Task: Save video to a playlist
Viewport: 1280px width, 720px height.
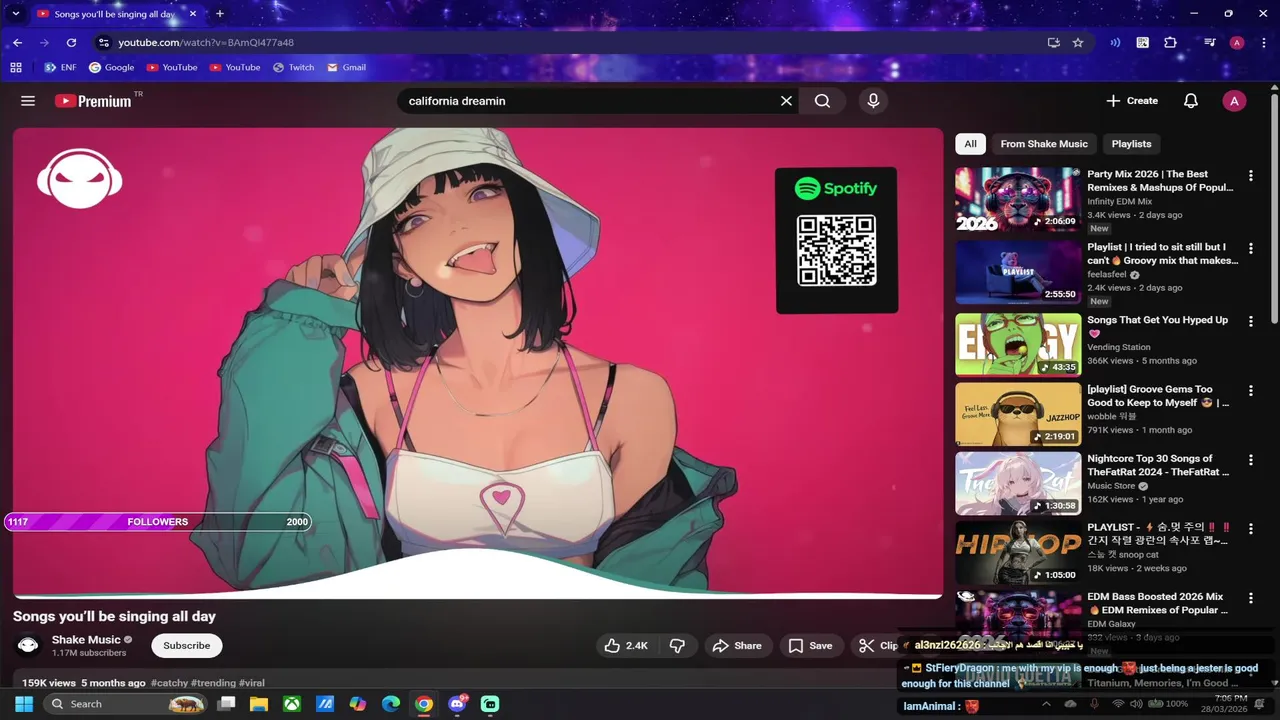Action: [x=810, y=646]
